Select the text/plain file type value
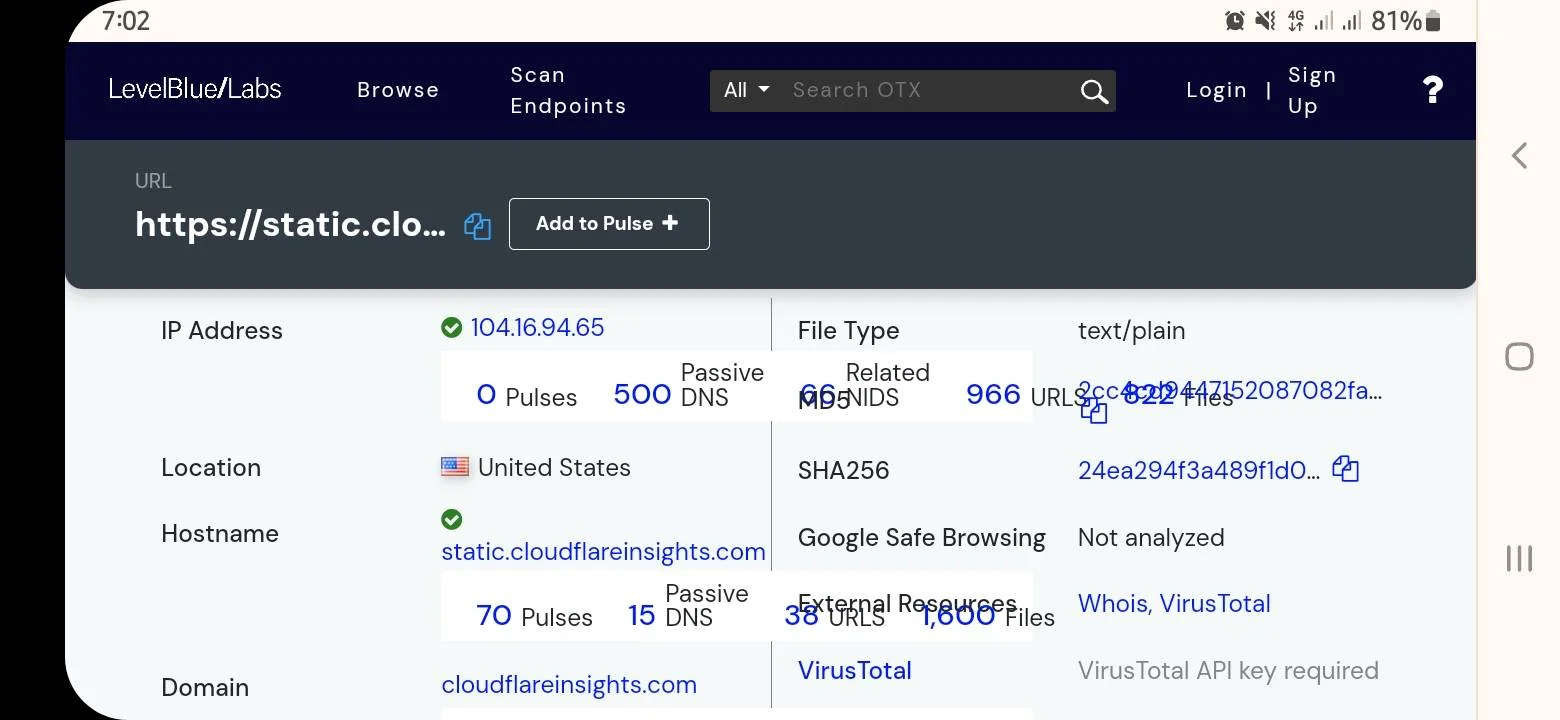The width and height of the screenshot is (1560, 720). tap(1131, 331)
